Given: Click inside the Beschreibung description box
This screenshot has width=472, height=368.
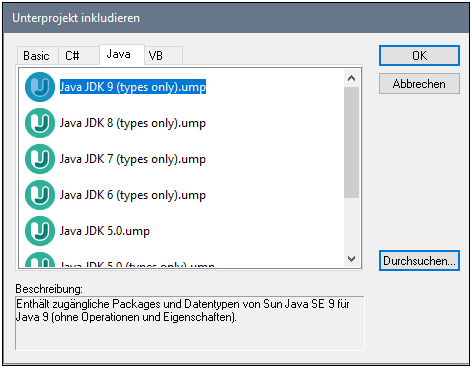Looking at the screenshot, I should [x=190, y=323].
